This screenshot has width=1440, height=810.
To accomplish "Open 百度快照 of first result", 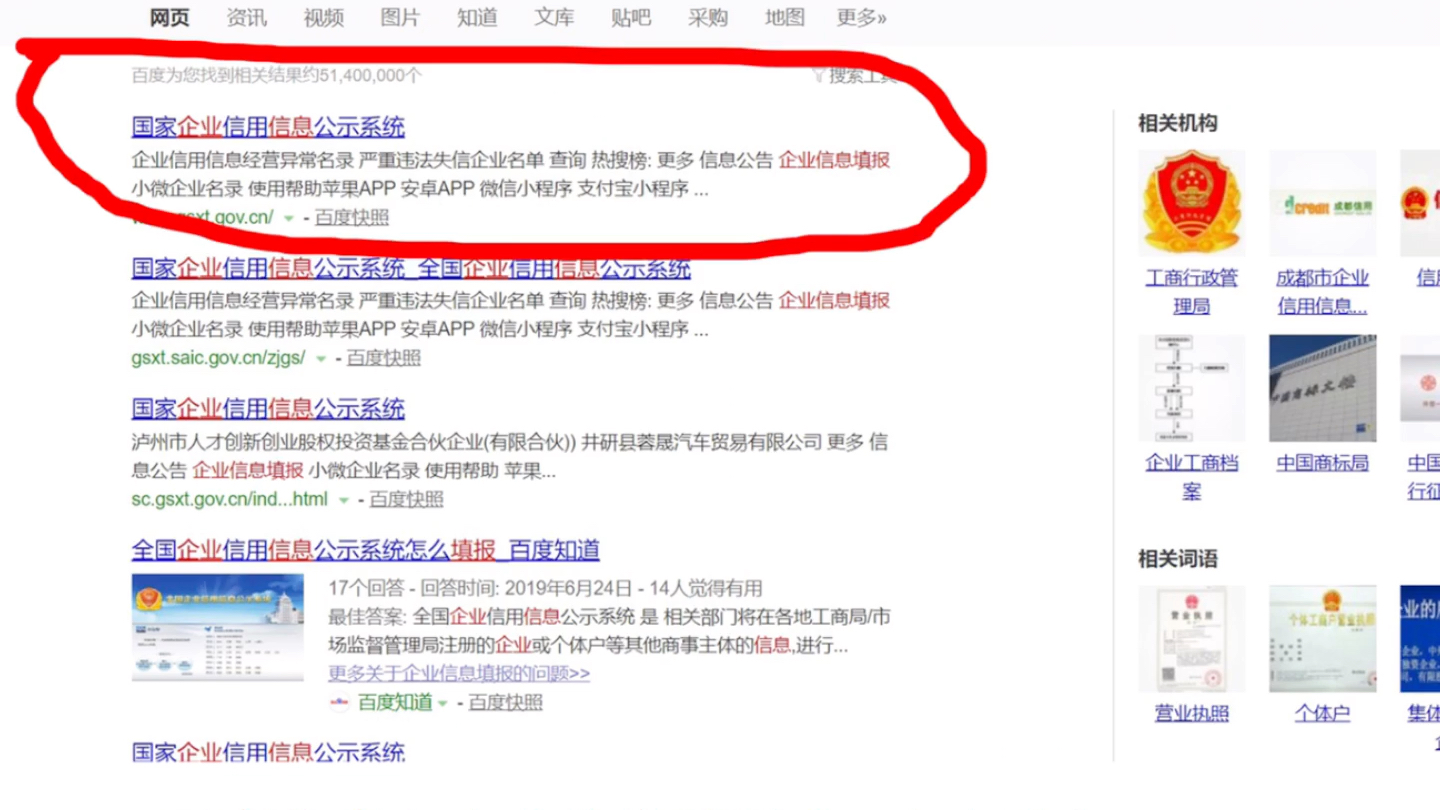I will pos(352,217).
